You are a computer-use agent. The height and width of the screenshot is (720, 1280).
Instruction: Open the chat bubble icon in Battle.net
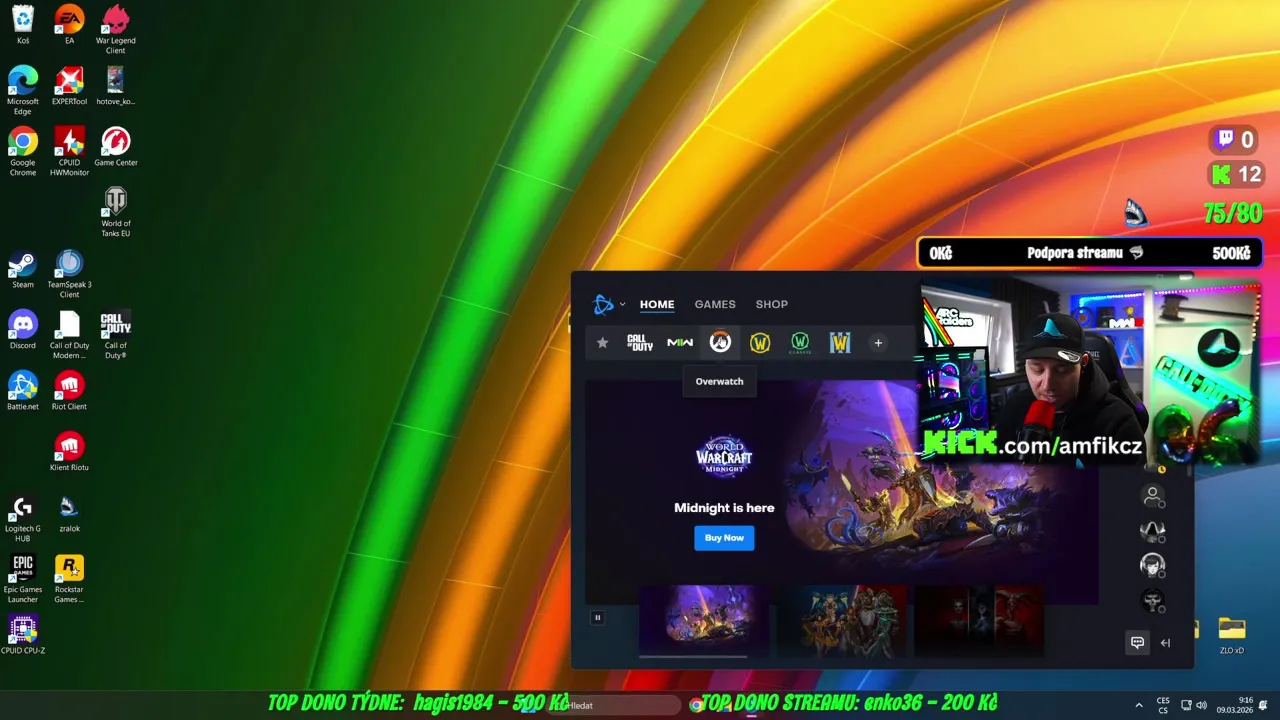coord(1137,642)
